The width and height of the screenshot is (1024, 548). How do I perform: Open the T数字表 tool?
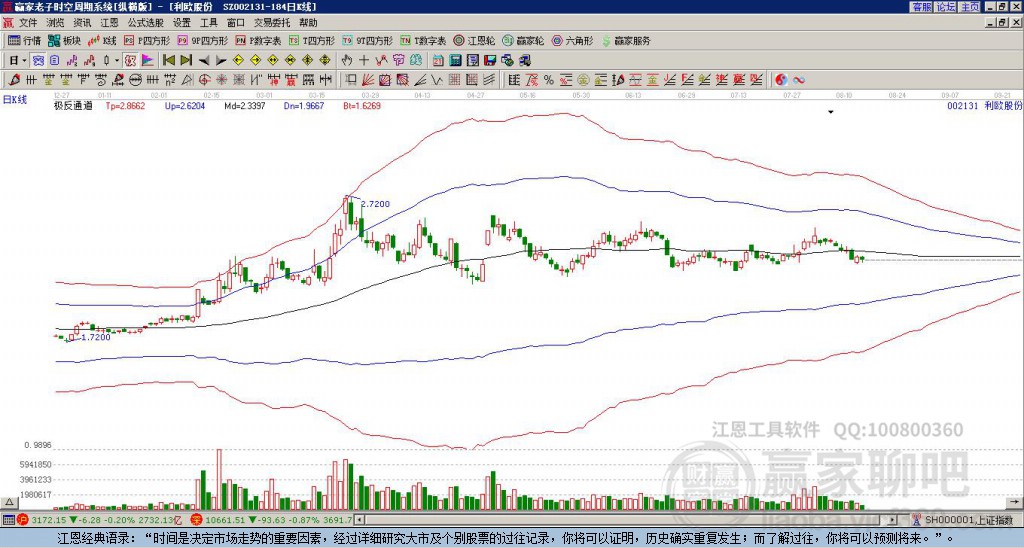[423, 40]
